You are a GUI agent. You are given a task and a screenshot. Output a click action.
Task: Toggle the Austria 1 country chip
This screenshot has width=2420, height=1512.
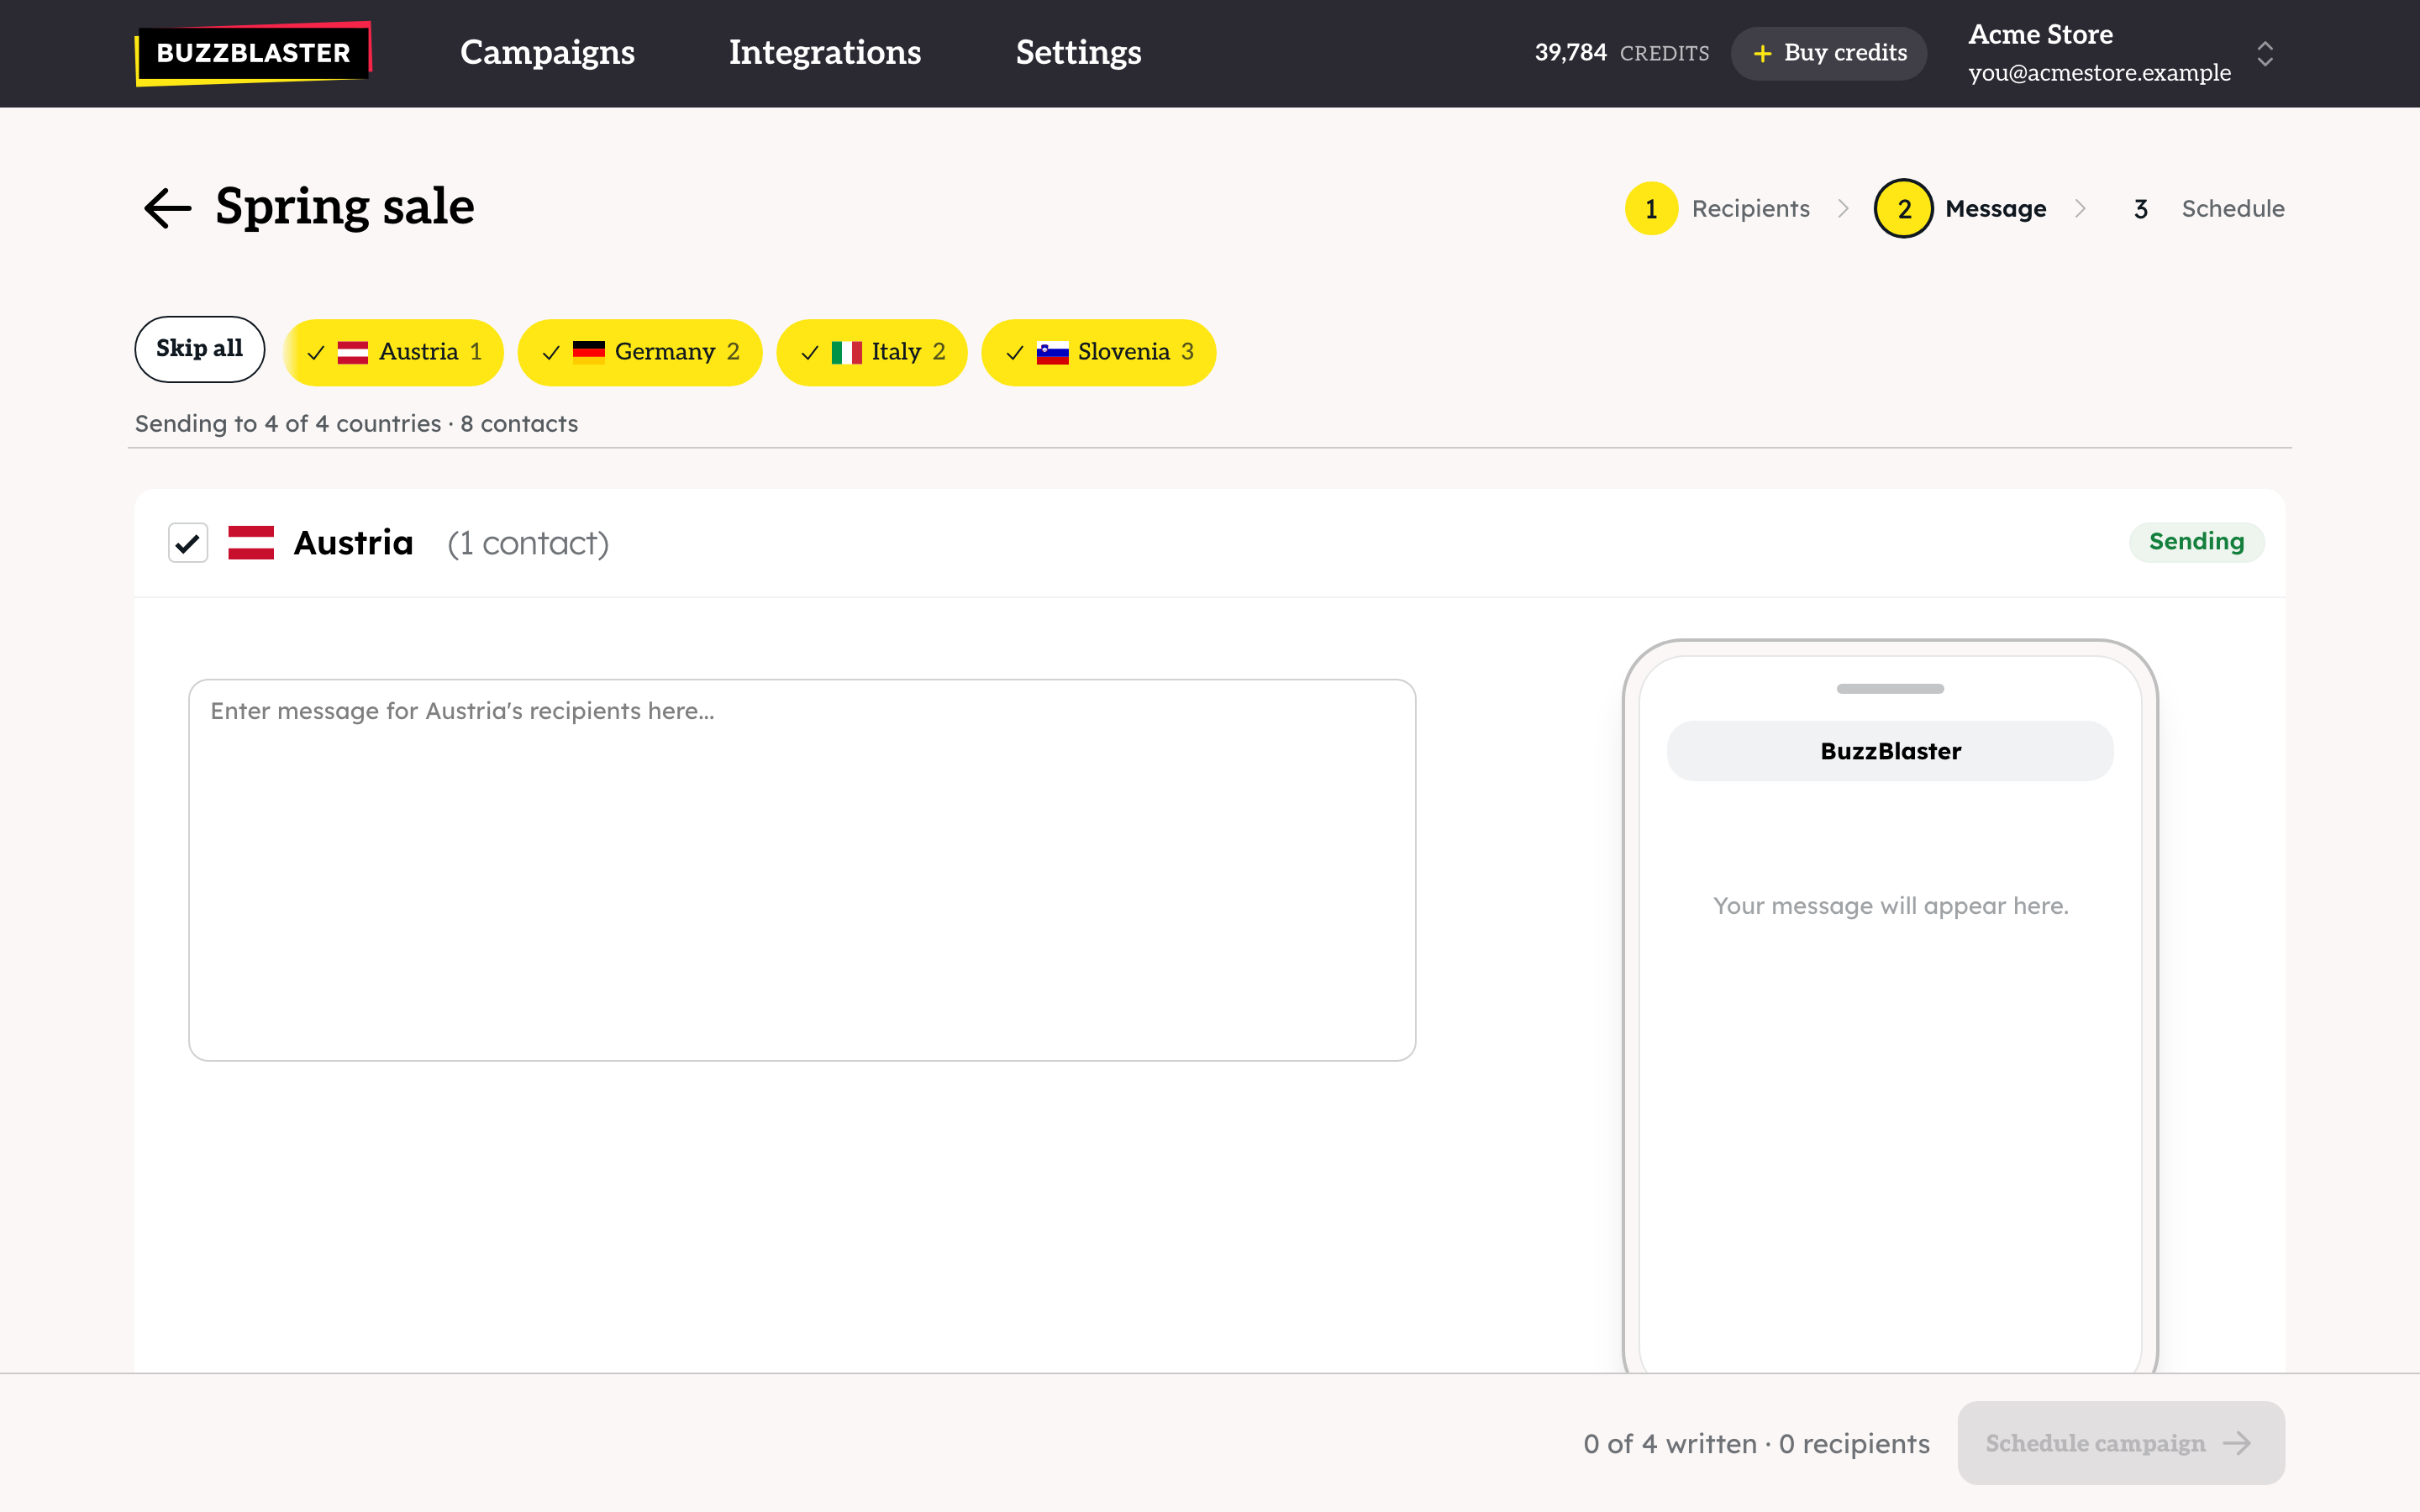coord(393,352)
